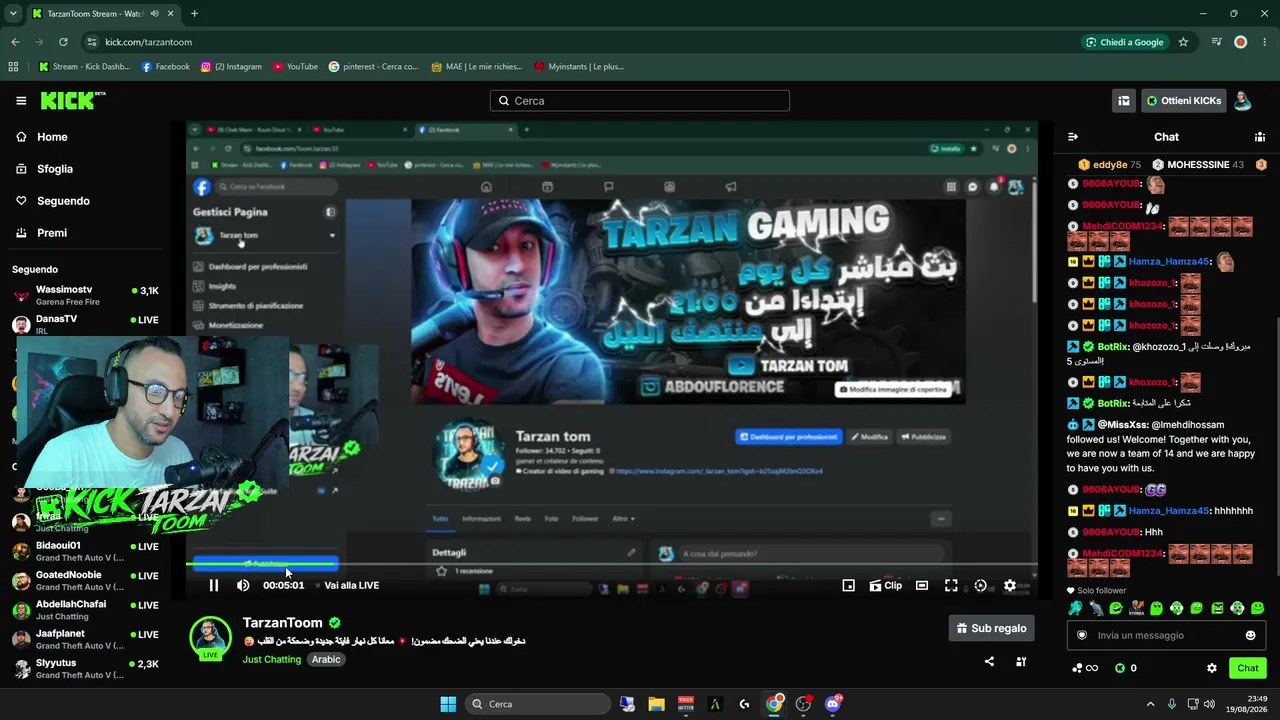The image size is (1280, 720).
Task: Open the AbdellahChafai followed channel
Action: 85,610
